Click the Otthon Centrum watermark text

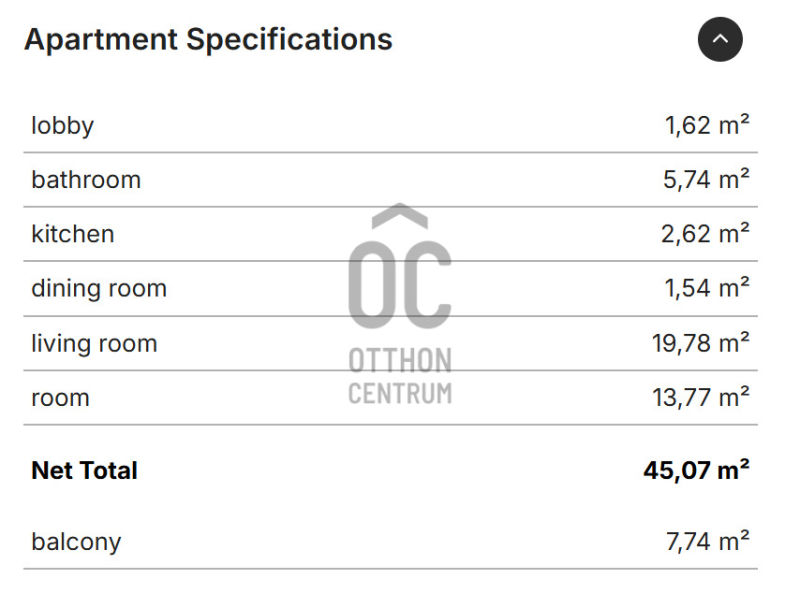(x=400, y=376)
